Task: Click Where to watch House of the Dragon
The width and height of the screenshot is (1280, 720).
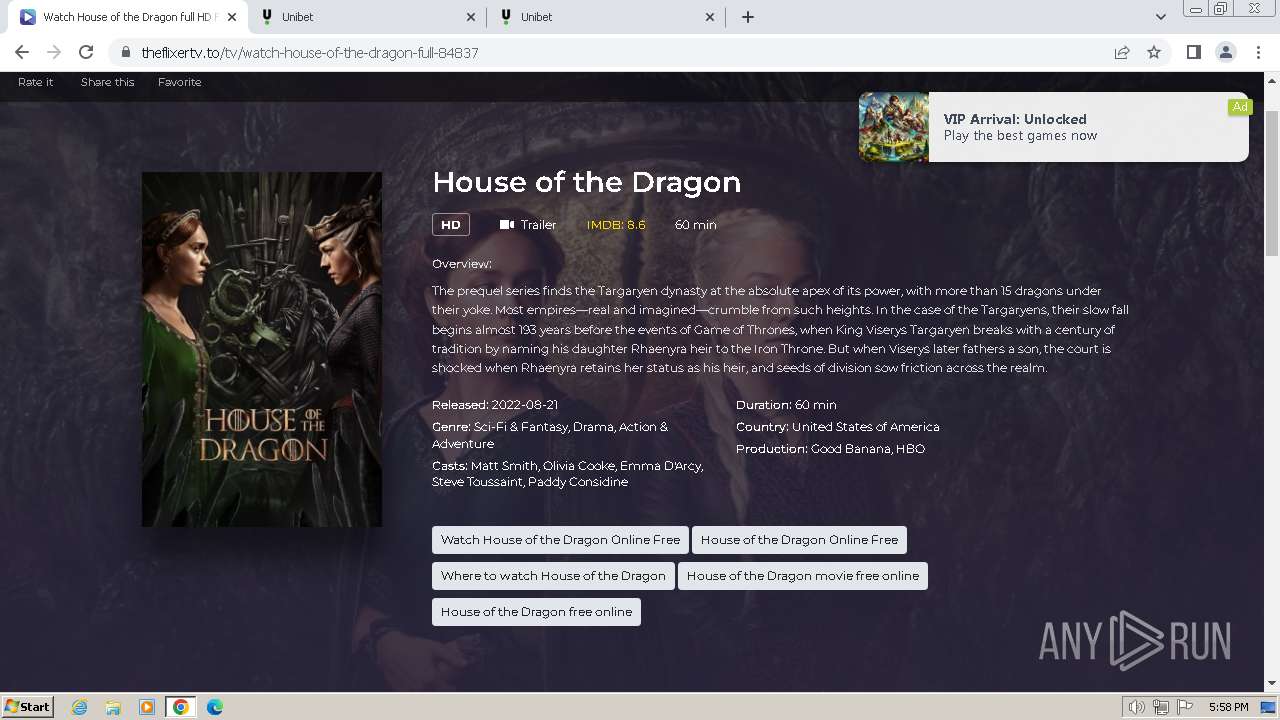Action: (x=553, y=576)
